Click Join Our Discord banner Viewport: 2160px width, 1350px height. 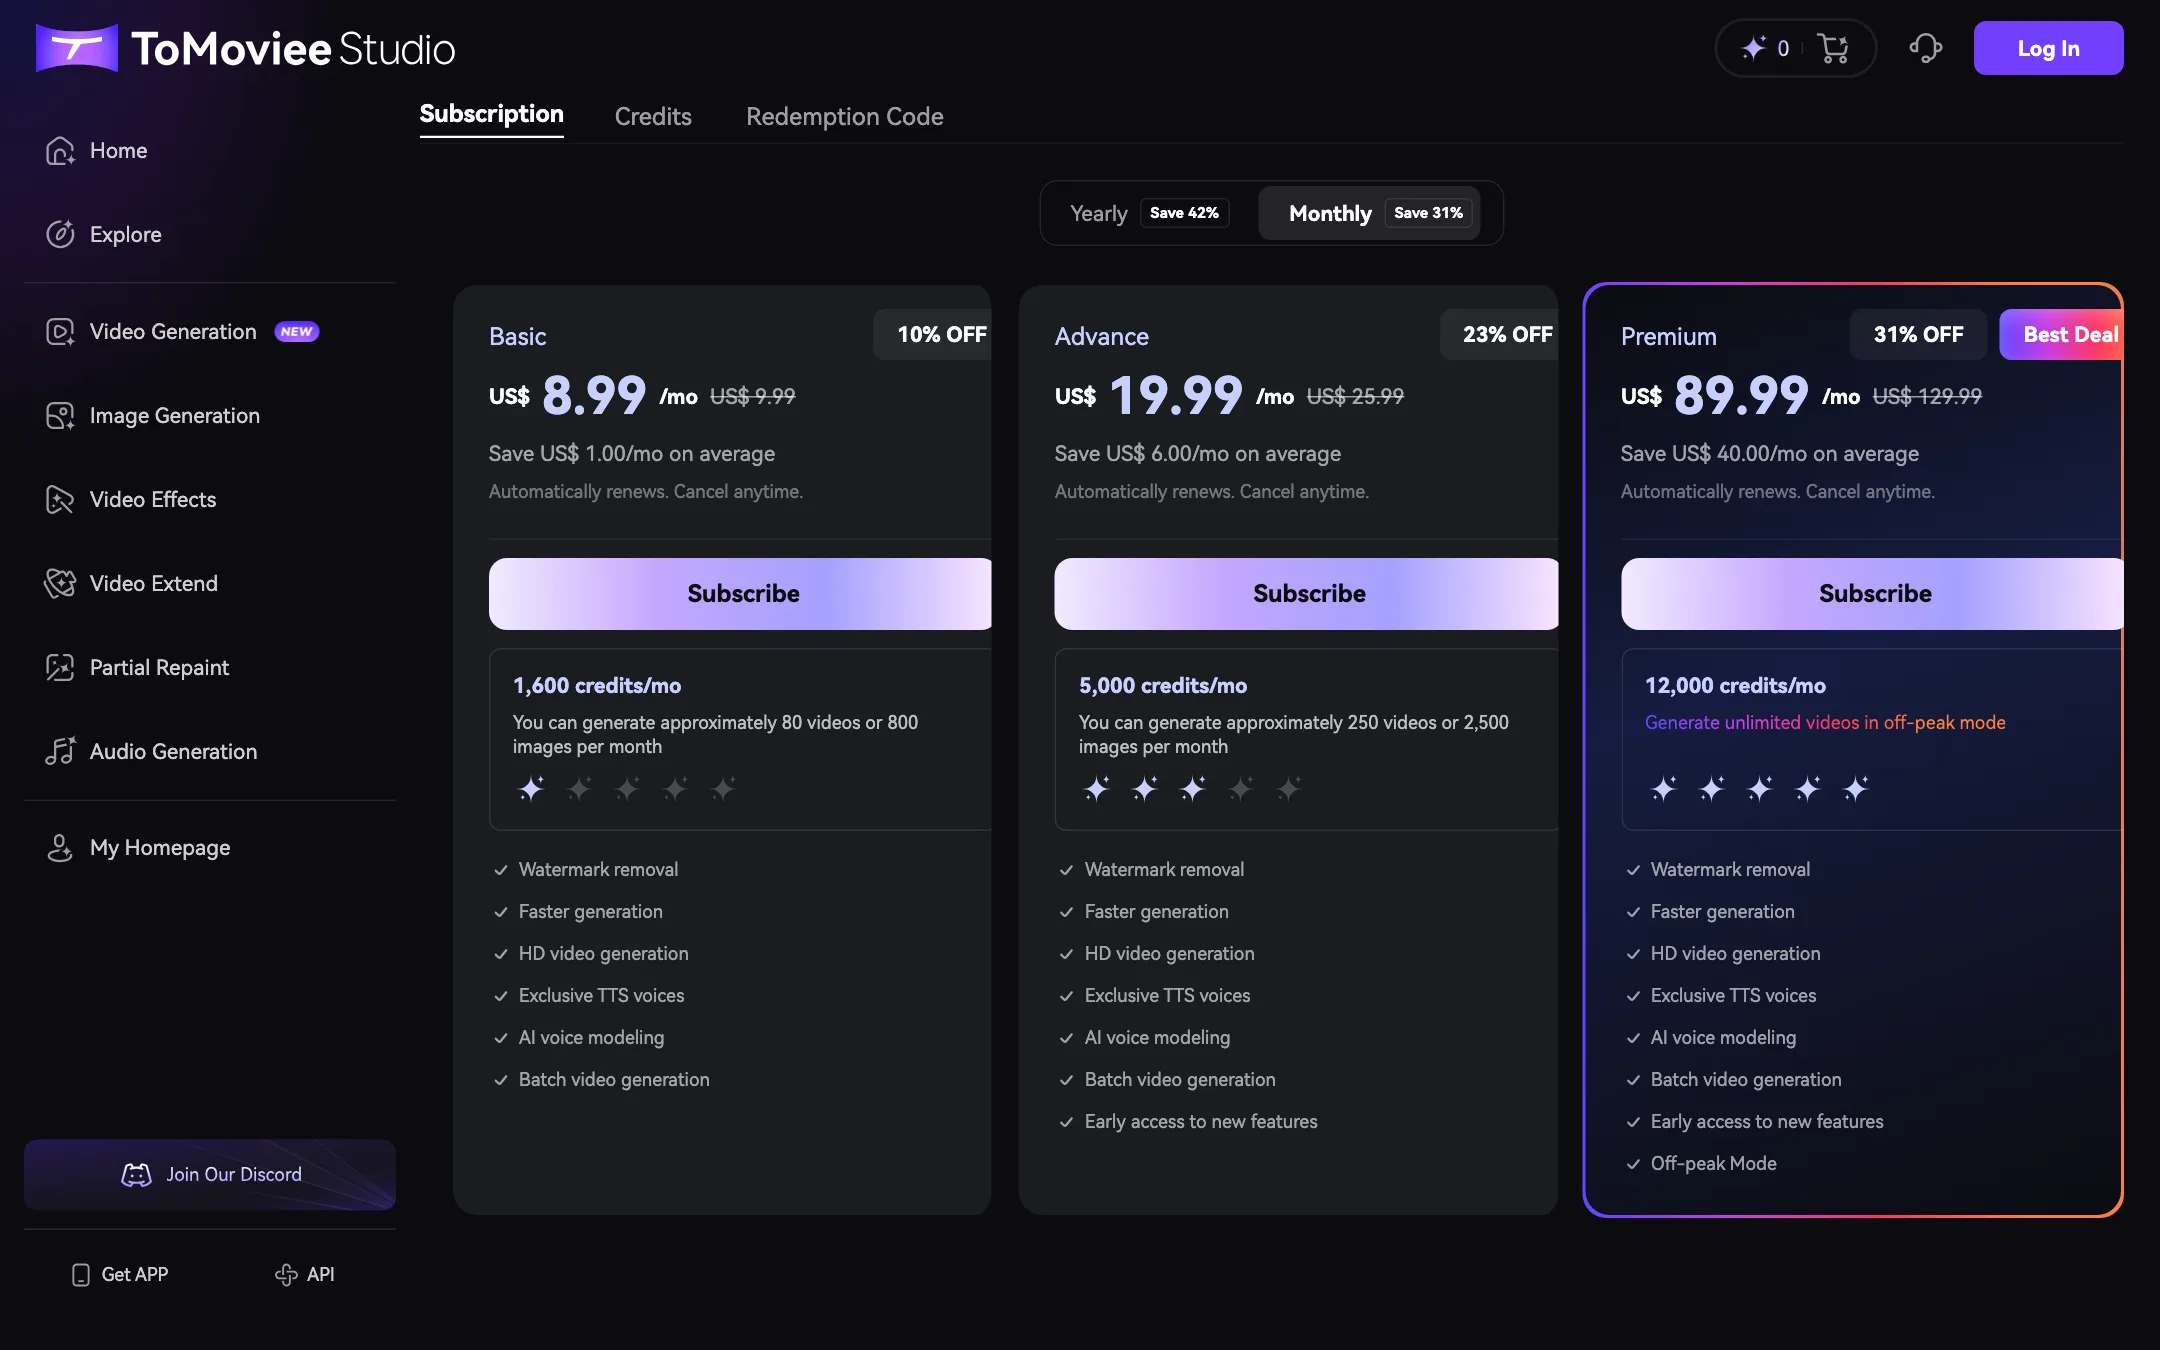click(210, 1174)
